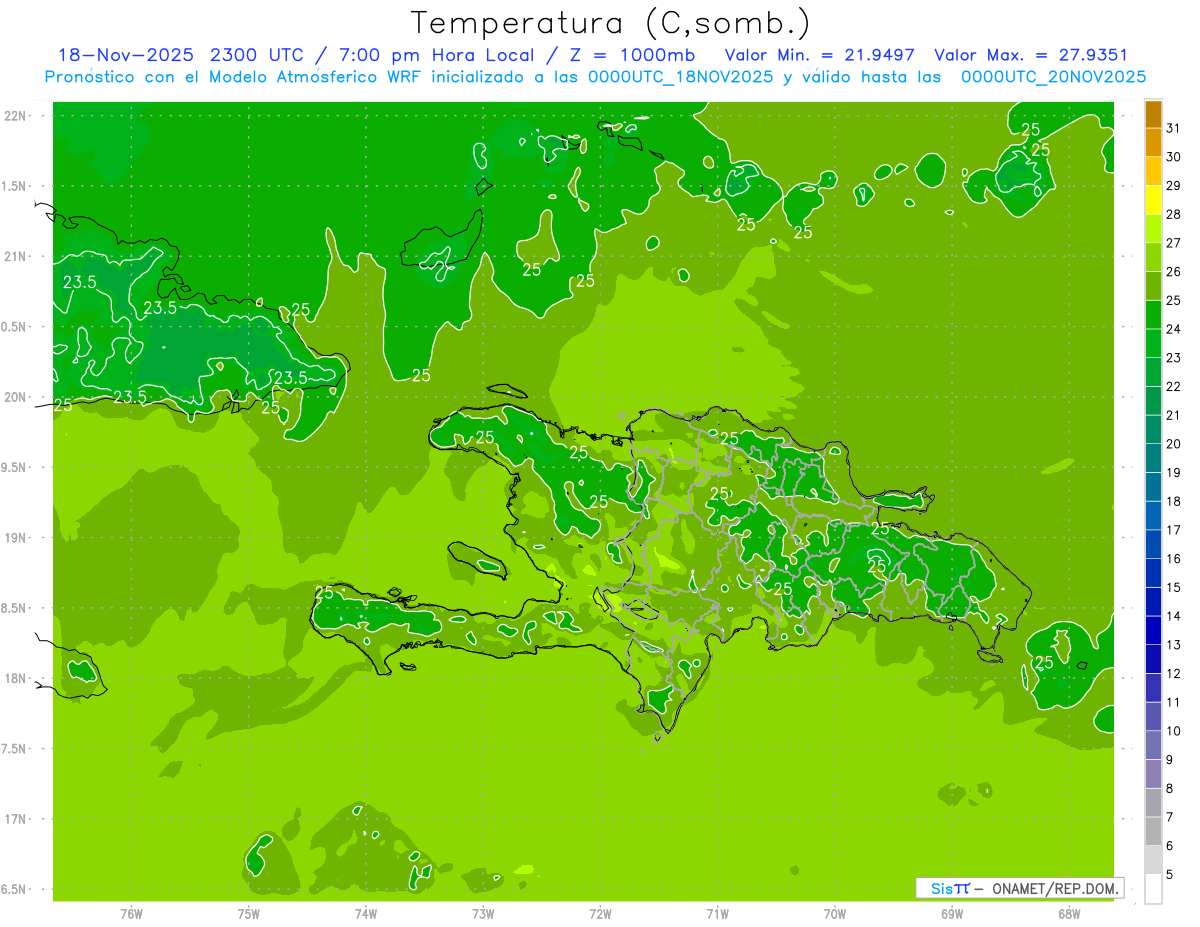Select the "Valor Min. = 21.9497" text
This screenshot has height=927, width=1200.
click(x=819, y=55)
